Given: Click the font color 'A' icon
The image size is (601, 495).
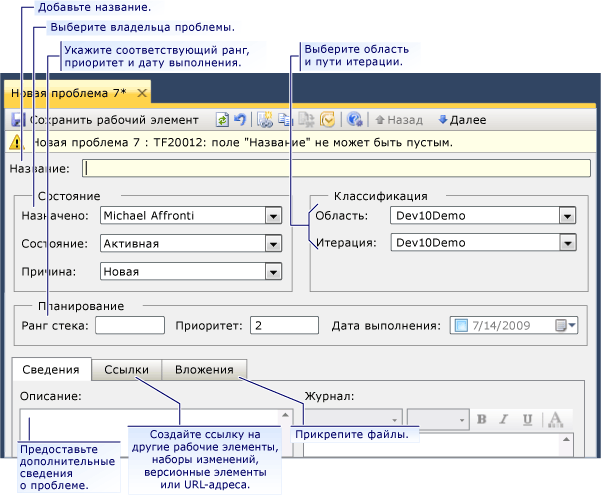Looking at the screenshot, I should coord(555,419).
